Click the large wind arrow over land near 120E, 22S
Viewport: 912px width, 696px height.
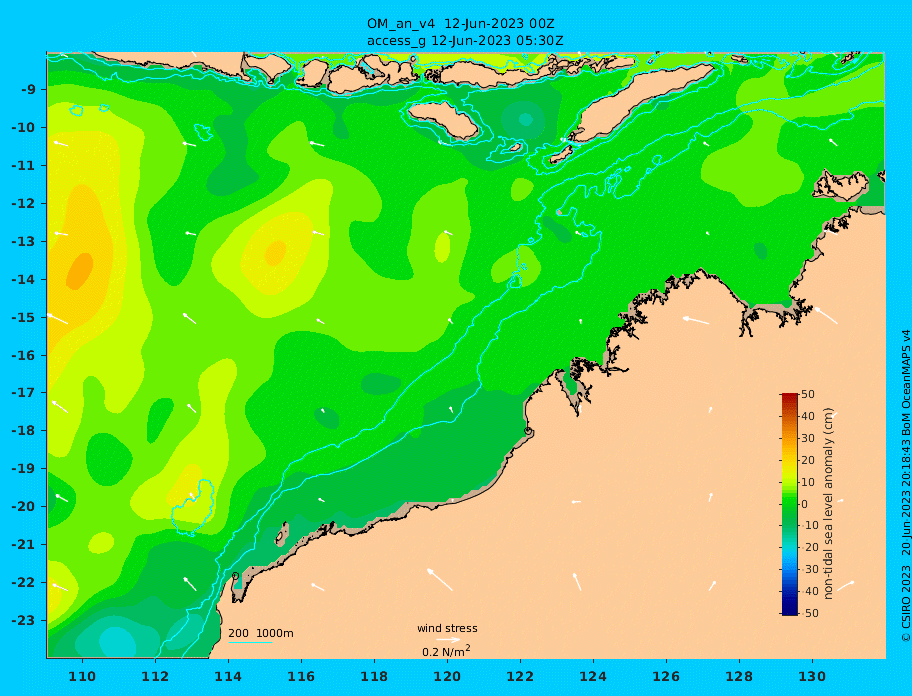(440, 580)
